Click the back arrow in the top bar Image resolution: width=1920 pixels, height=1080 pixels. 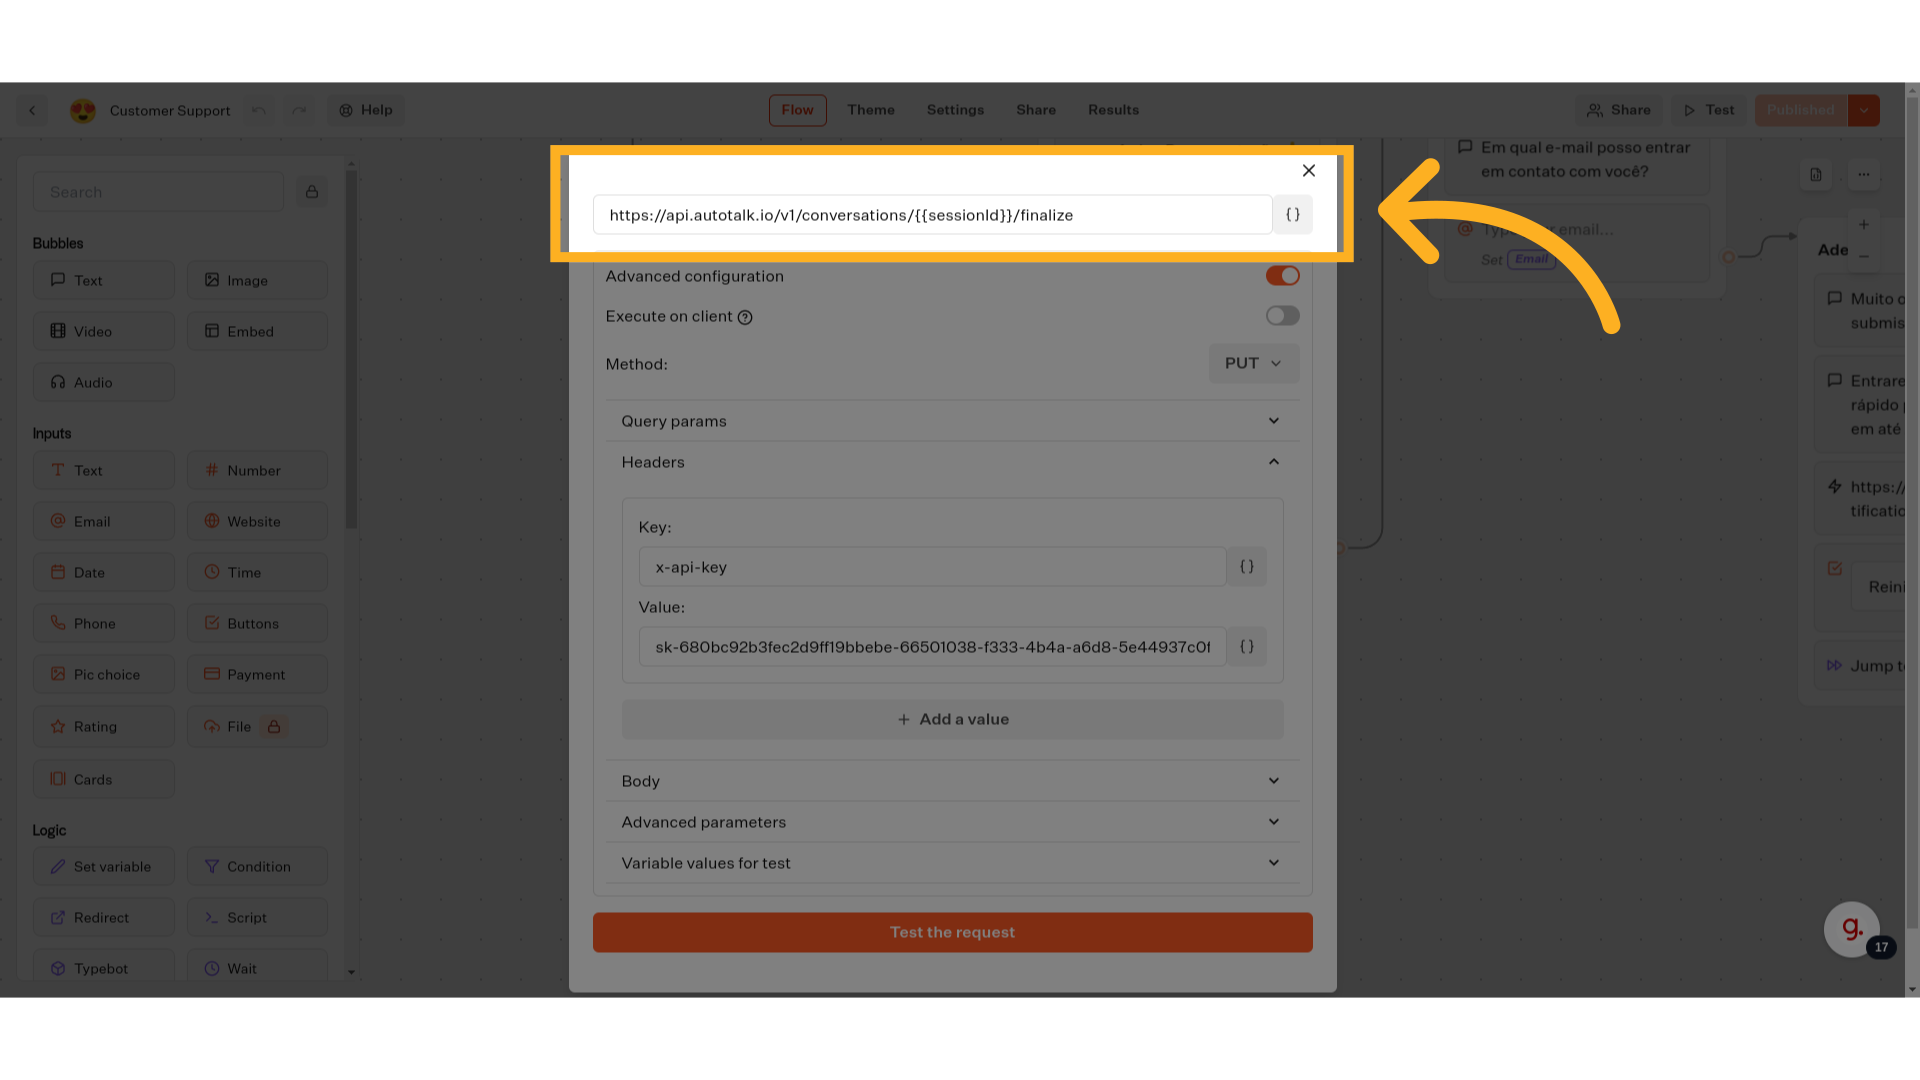pyautogui.click(x=32, y=110)
